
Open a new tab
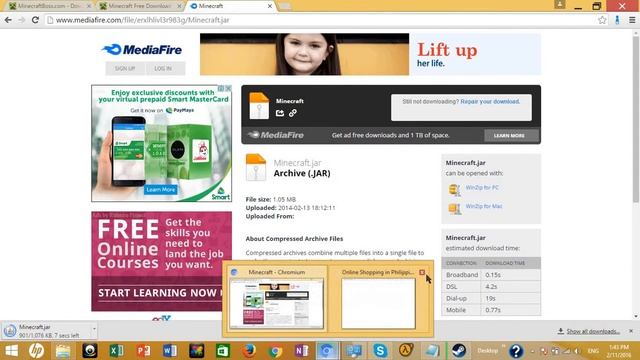(285, 6)
